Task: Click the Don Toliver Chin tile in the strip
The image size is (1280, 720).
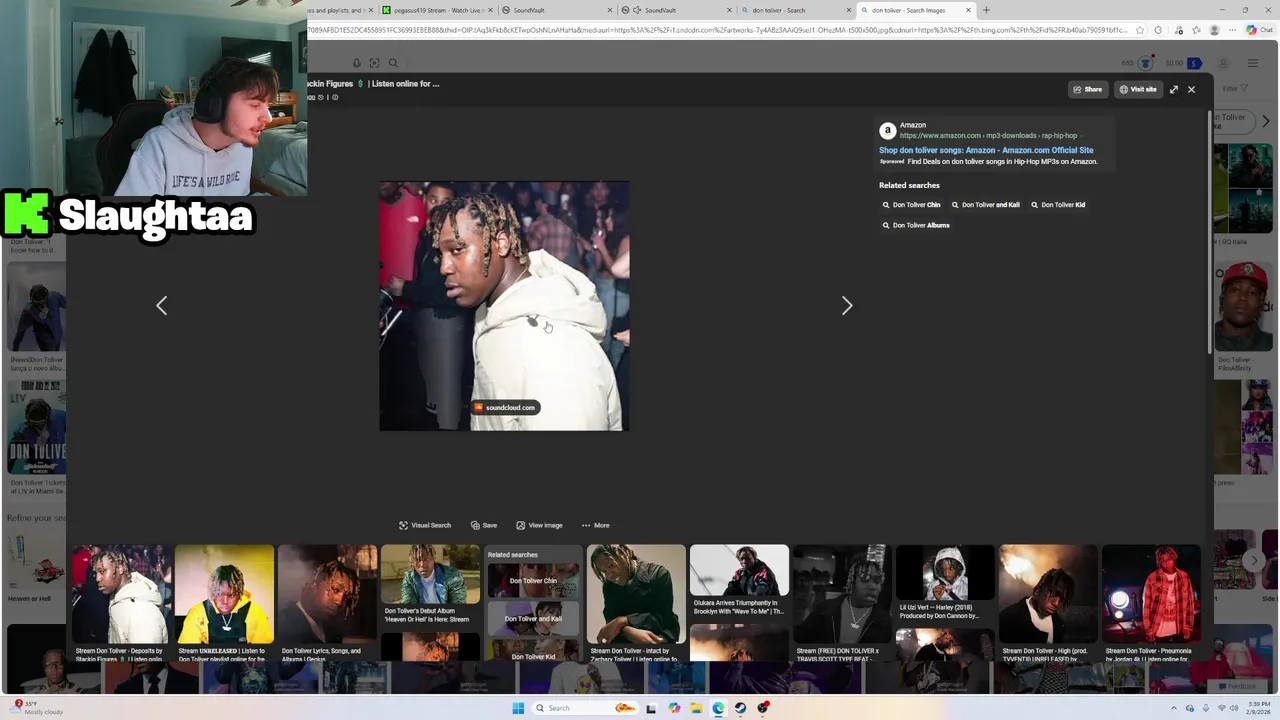Action: coord(533,581)
